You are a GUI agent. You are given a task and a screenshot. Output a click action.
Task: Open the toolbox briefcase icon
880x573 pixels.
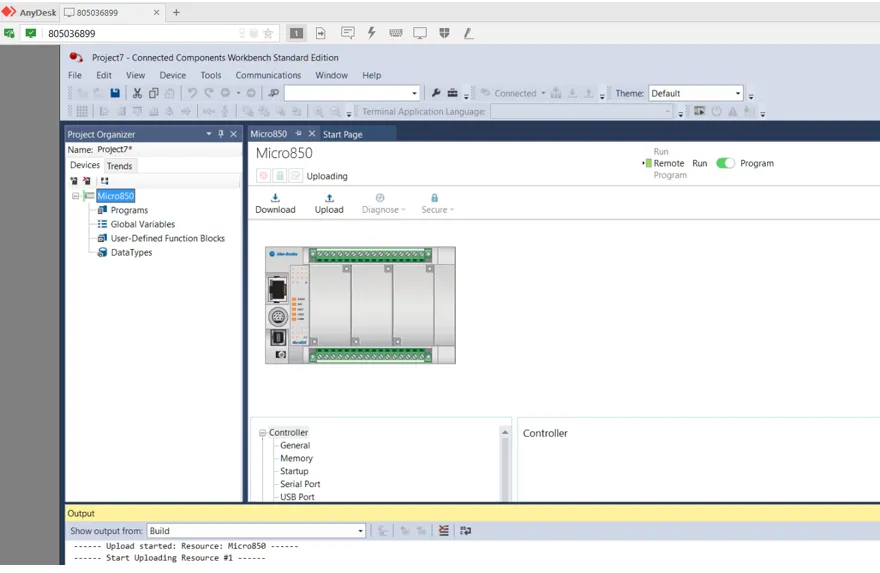tap(452, 93)
